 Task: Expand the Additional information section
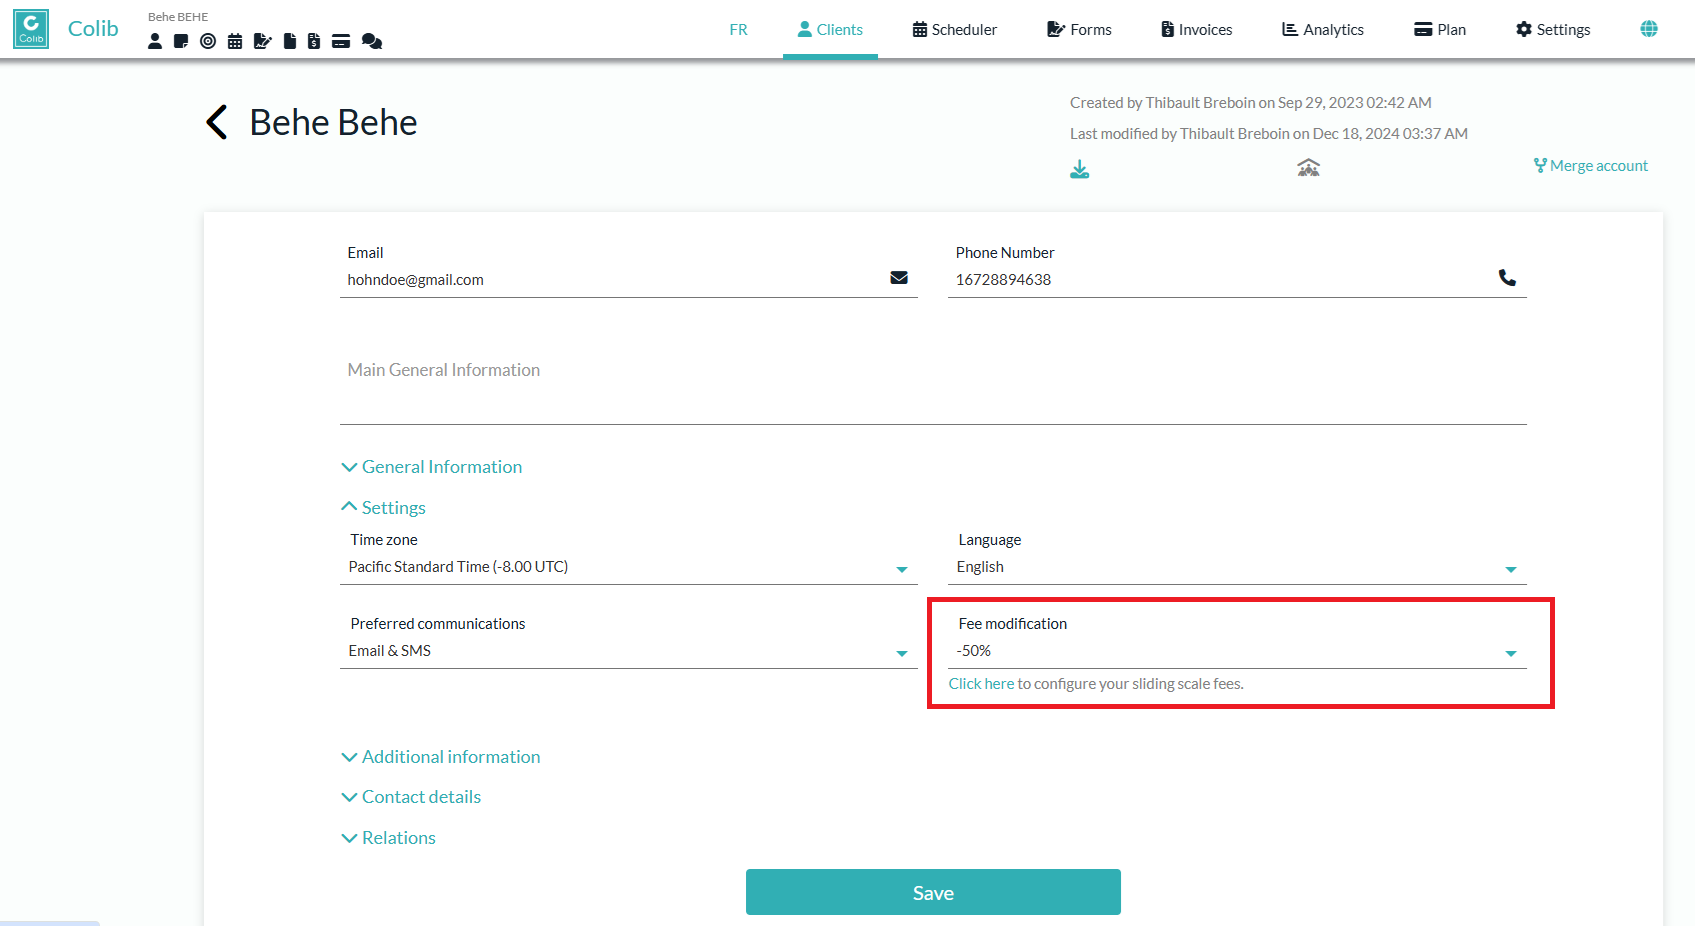(441, 757)
